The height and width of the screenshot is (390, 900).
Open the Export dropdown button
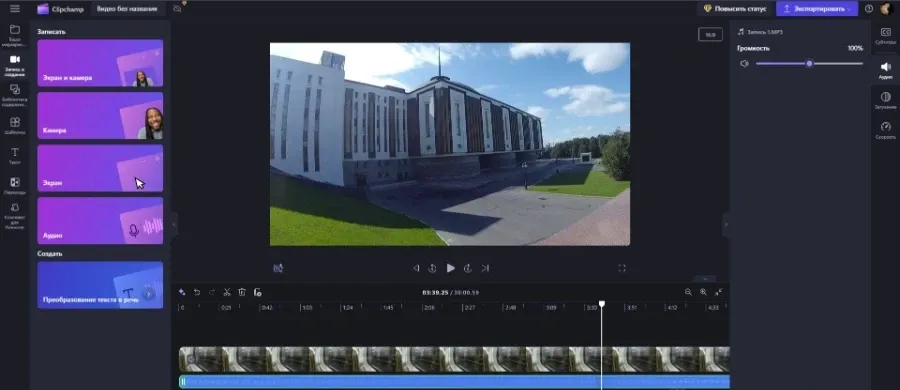click(817, 9)
